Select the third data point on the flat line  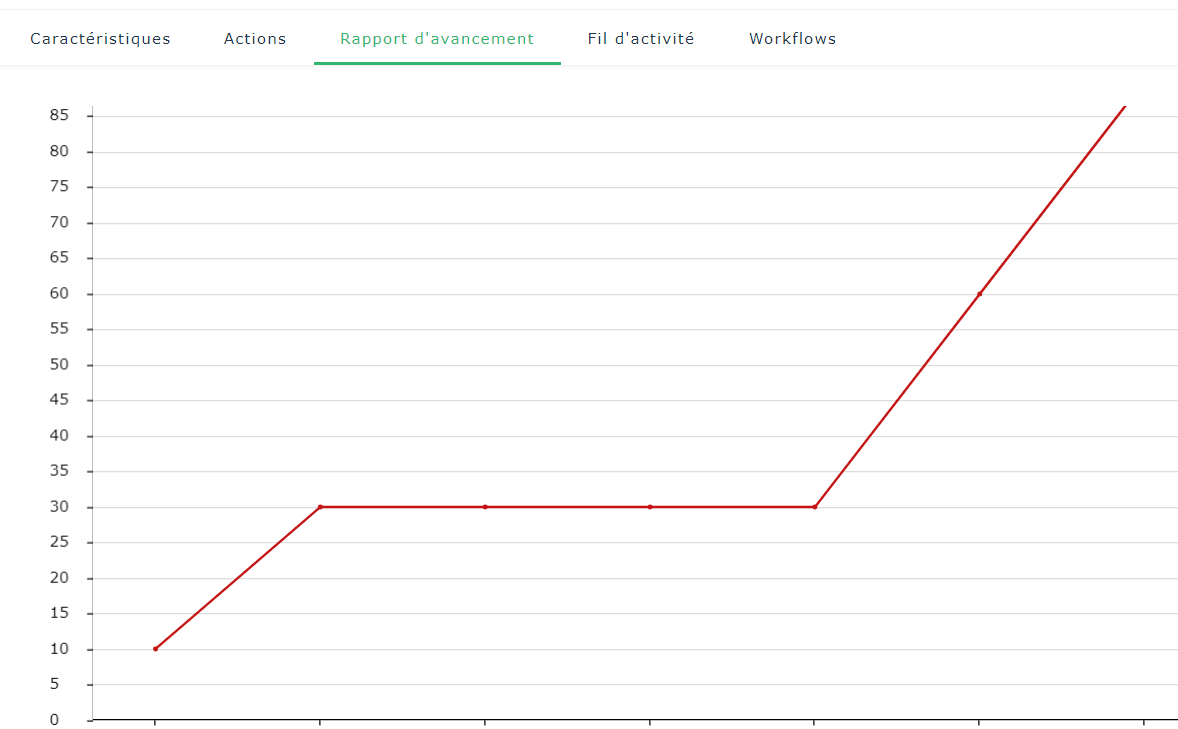click(x=485, y=507)
